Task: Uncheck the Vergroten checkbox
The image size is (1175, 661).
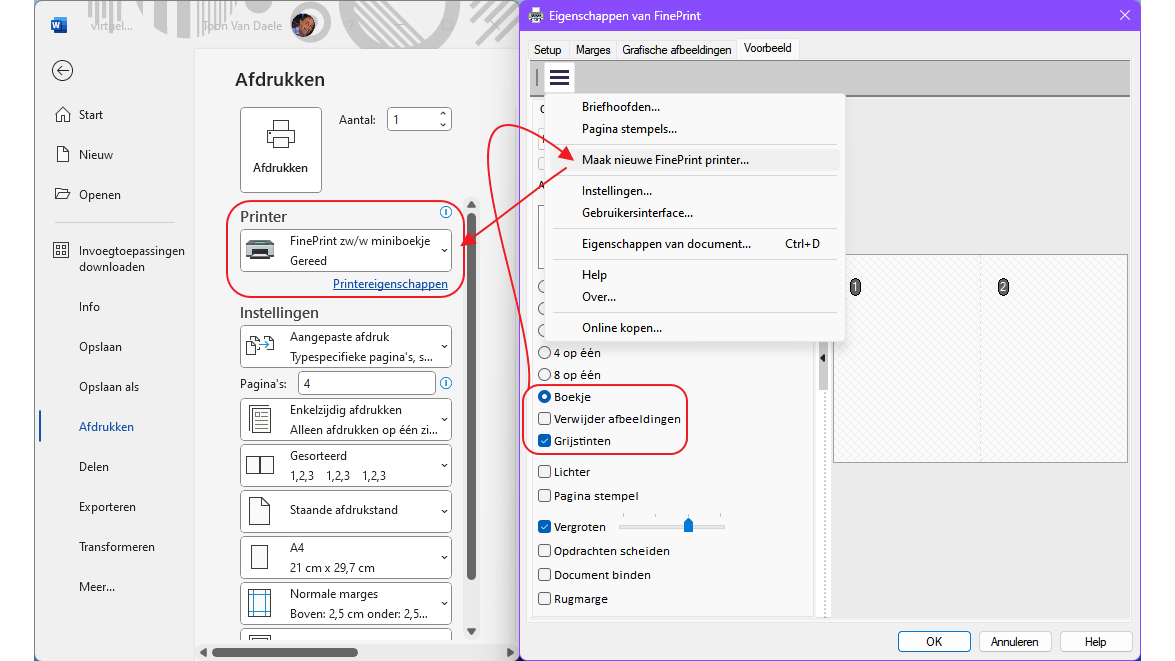Action: pos(545,527)
